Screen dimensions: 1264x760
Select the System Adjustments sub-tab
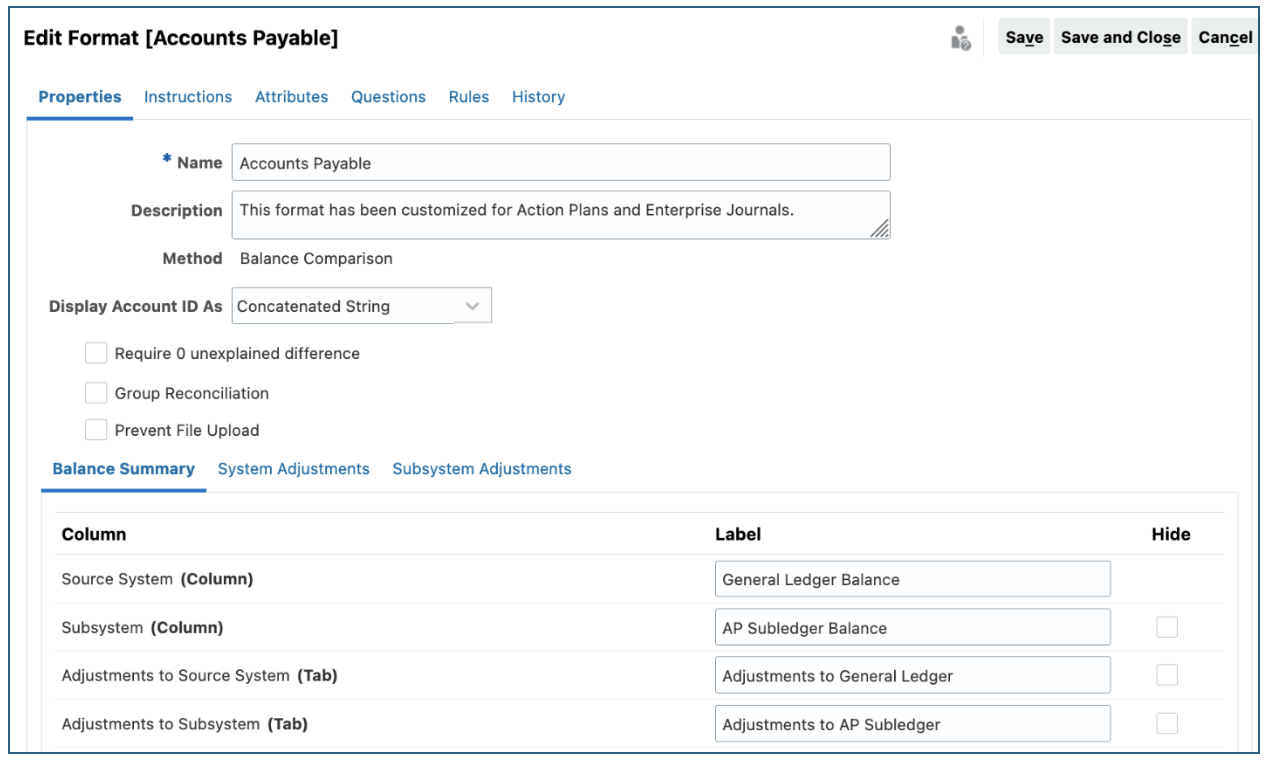(293, 469)
